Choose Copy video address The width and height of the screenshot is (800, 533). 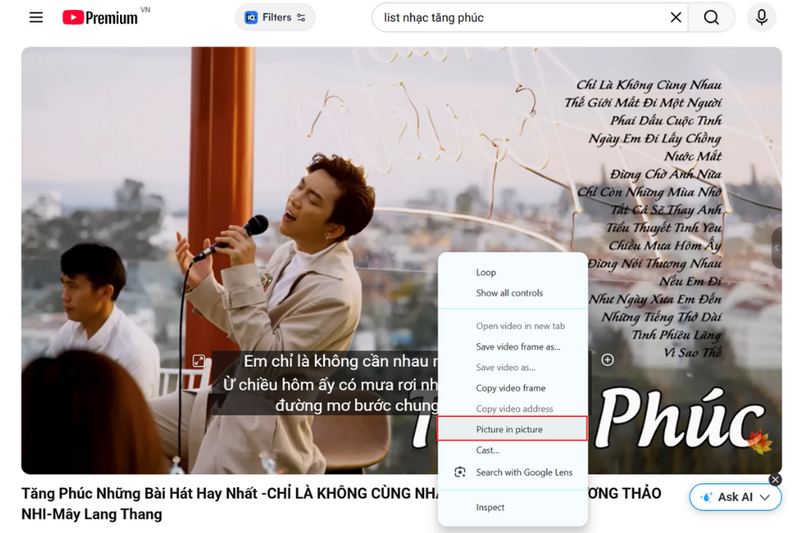click(x=512, y=409)
